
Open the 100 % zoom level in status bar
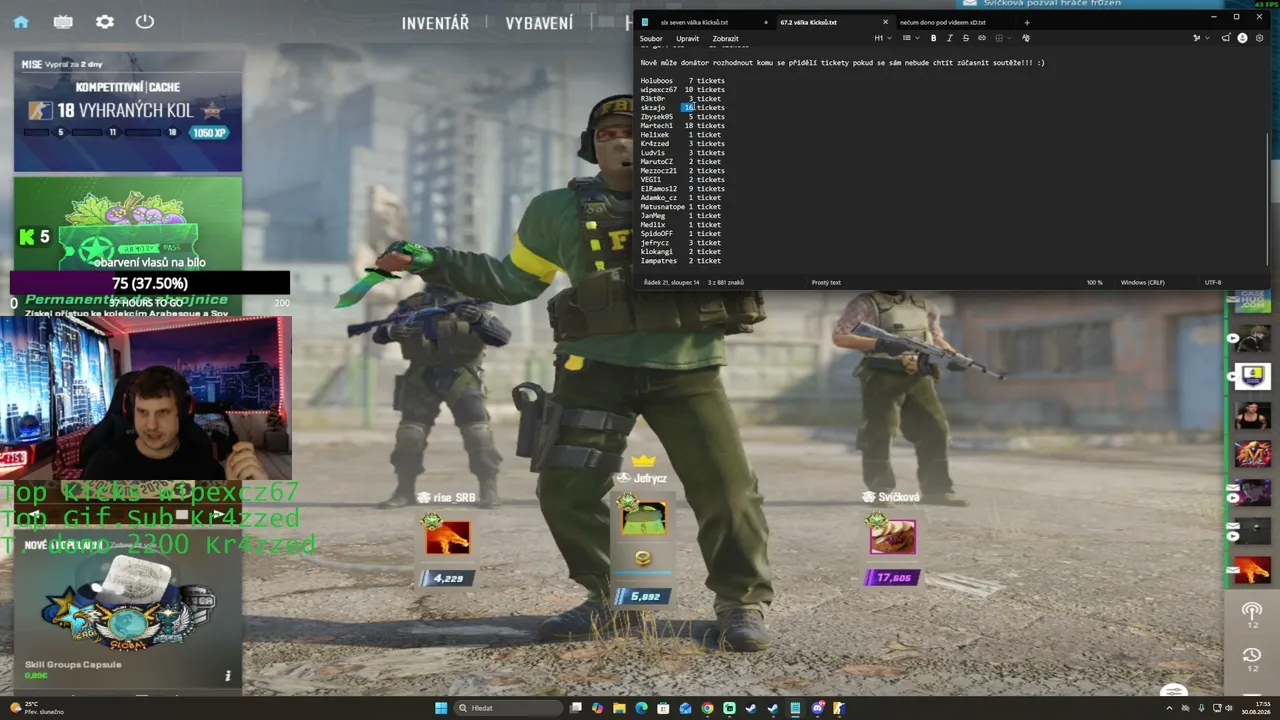(1095, 282)
